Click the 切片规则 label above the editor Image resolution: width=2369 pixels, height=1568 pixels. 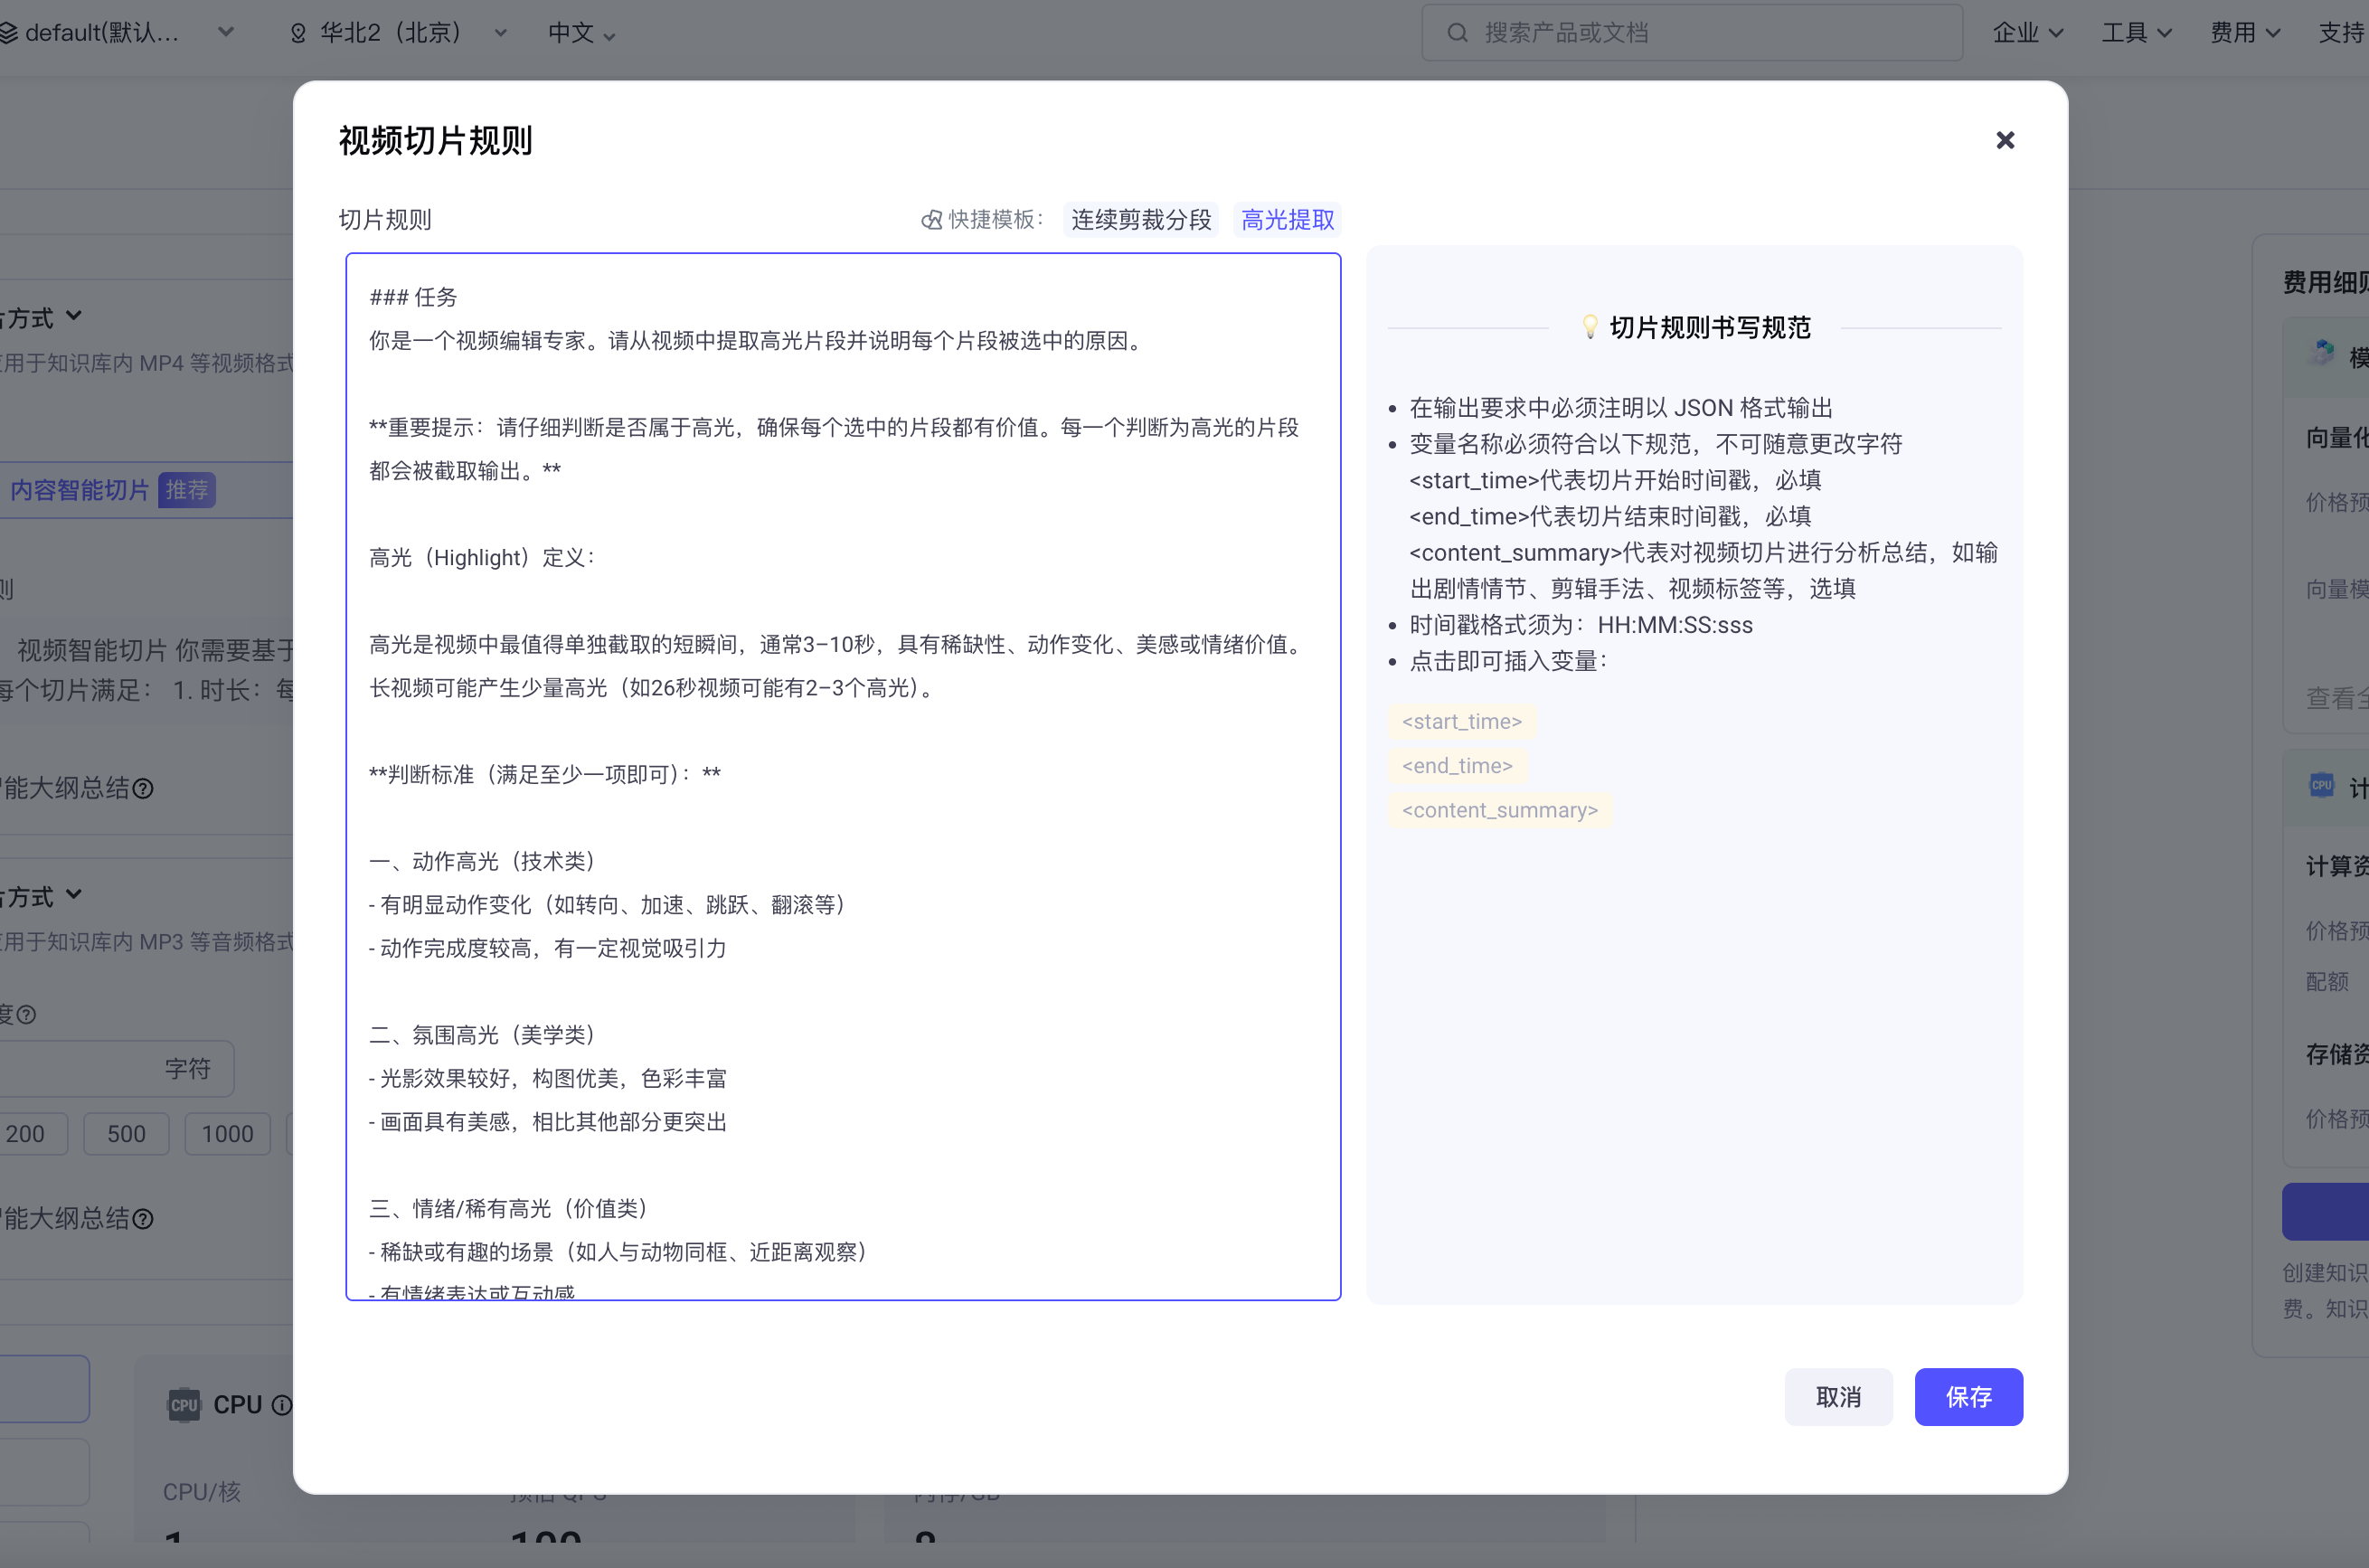pyautogui.click(x=385, y=220)
